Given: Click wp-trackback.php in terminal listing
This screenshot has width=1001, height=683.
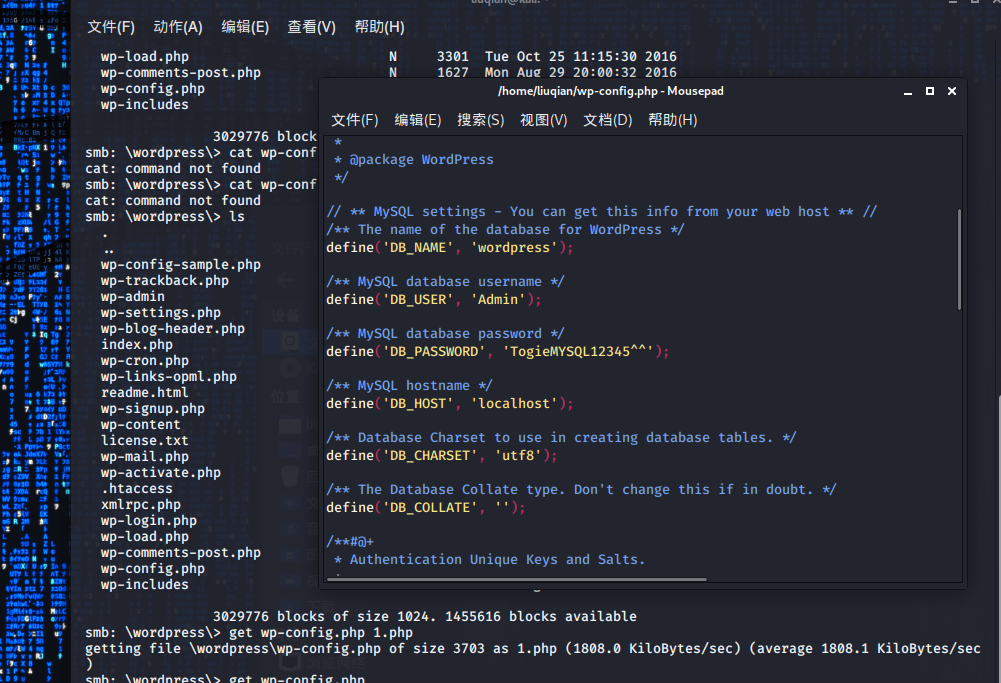Looking at the screenshot, I should click(x=165, y=280).
